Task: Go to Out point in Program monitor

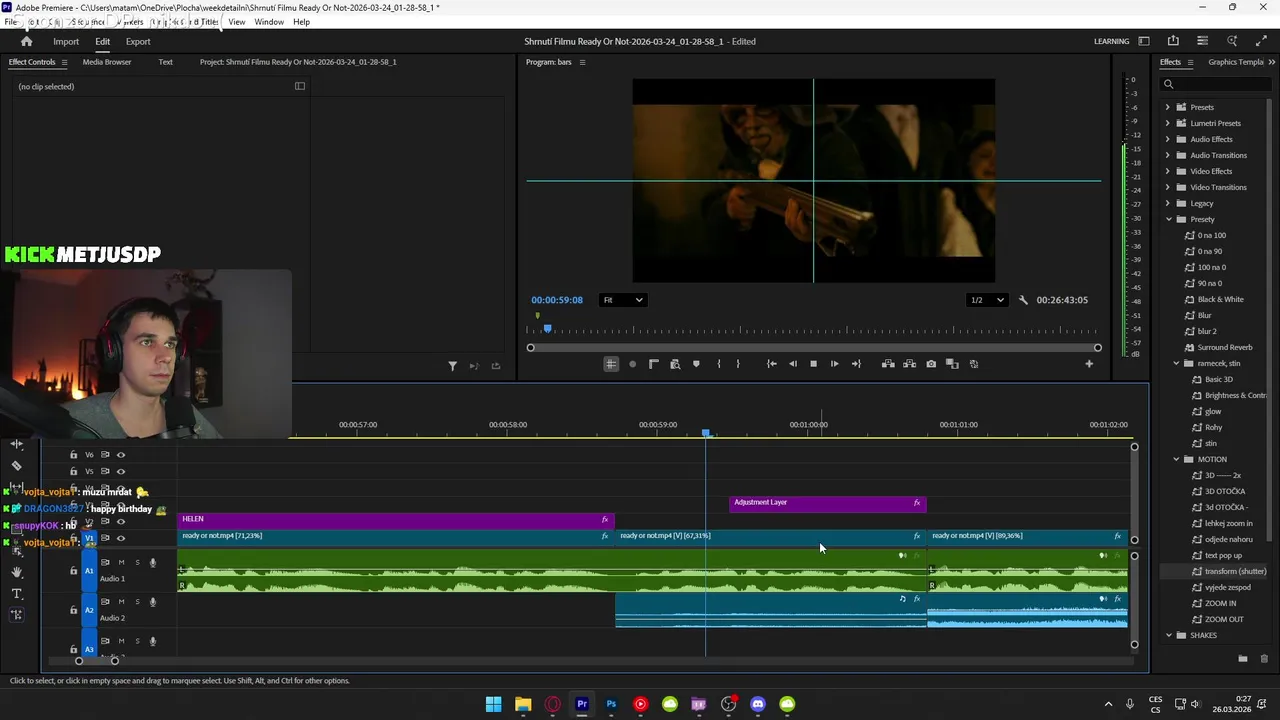Action: [856, 364]
